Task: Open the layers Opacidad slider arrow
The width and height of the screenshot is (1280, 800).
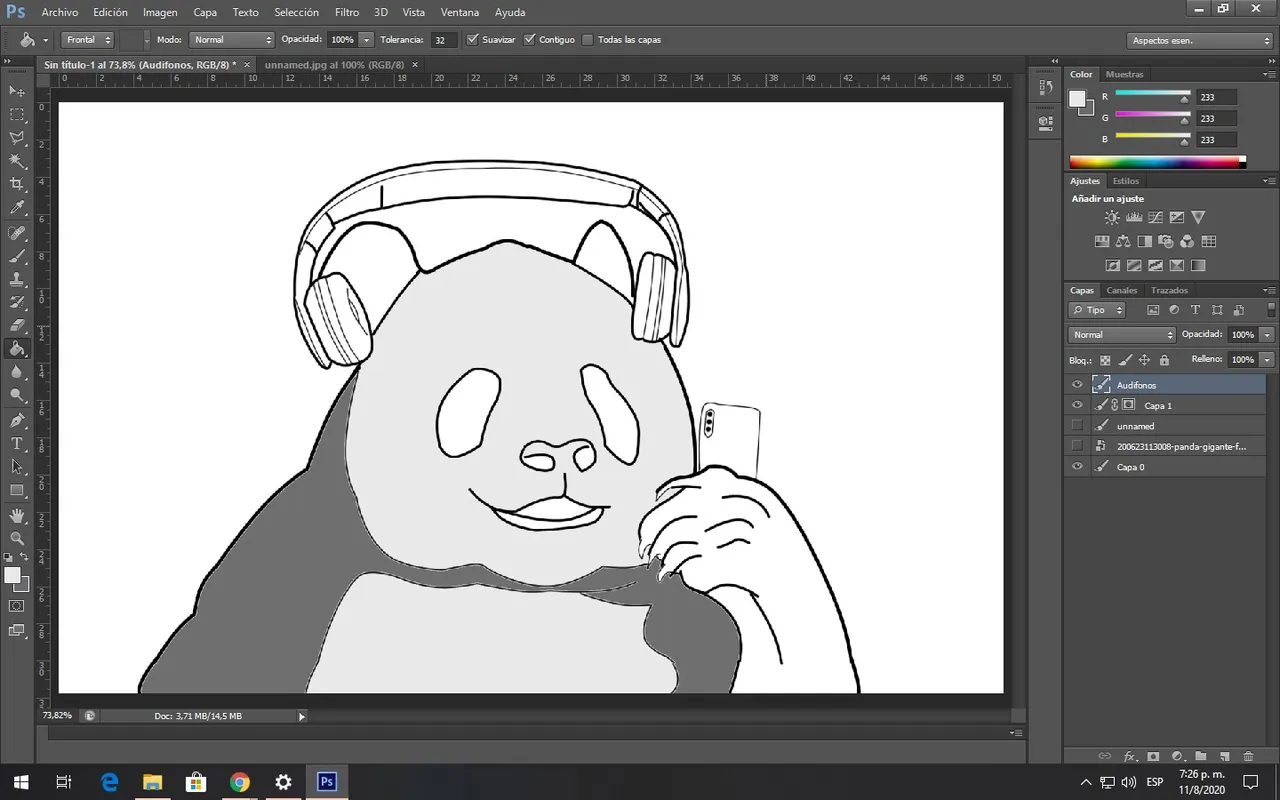Action: click(1268, 334)
